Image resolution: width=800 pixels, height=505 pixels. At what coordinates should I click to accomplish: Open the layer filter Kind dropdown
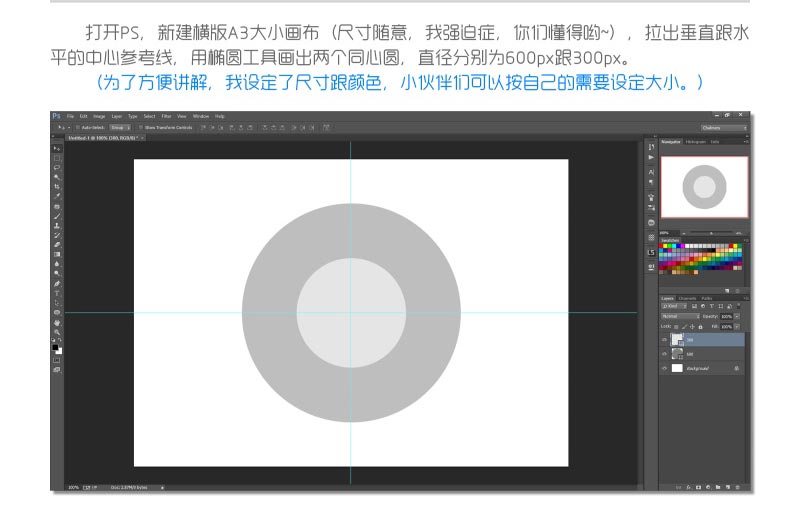674,306
